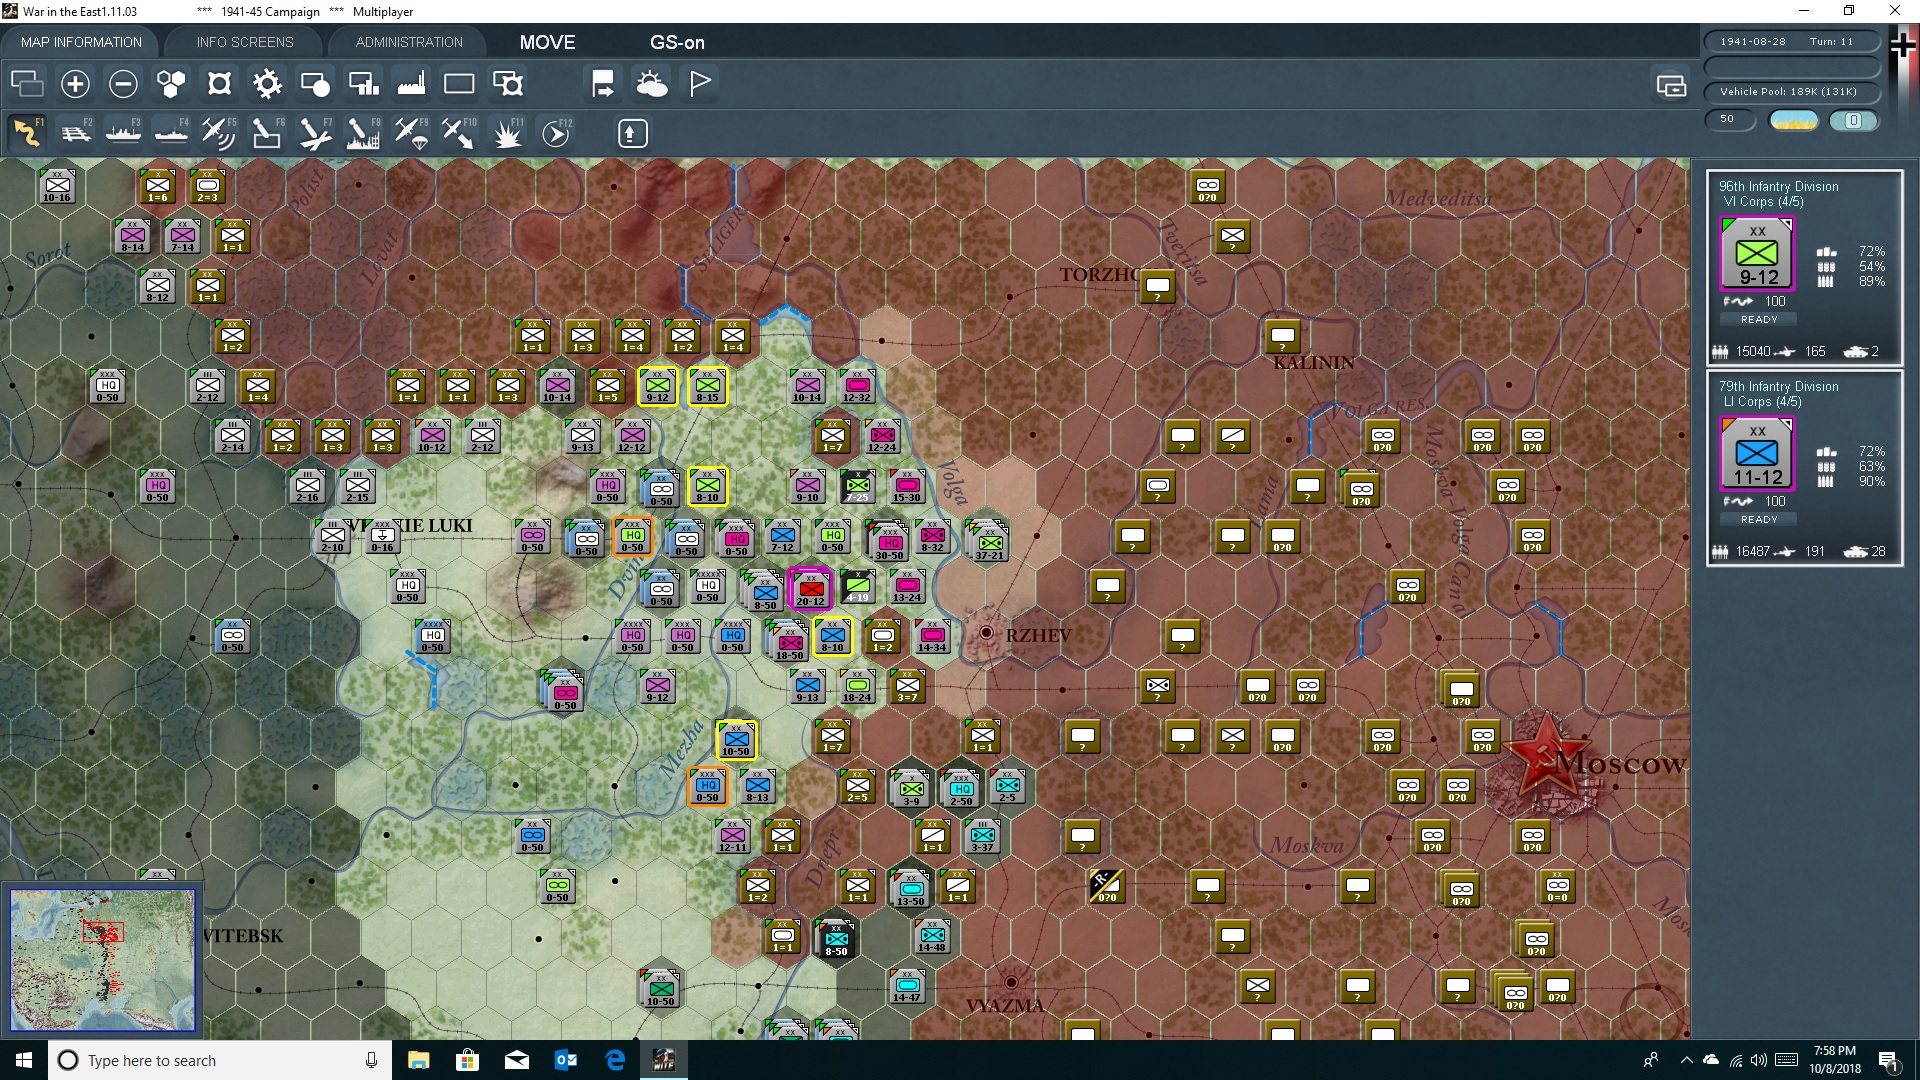Click the RZHEV town marker
The height and width of the screenshot is (1080, 1920).
tap(986, 632)
